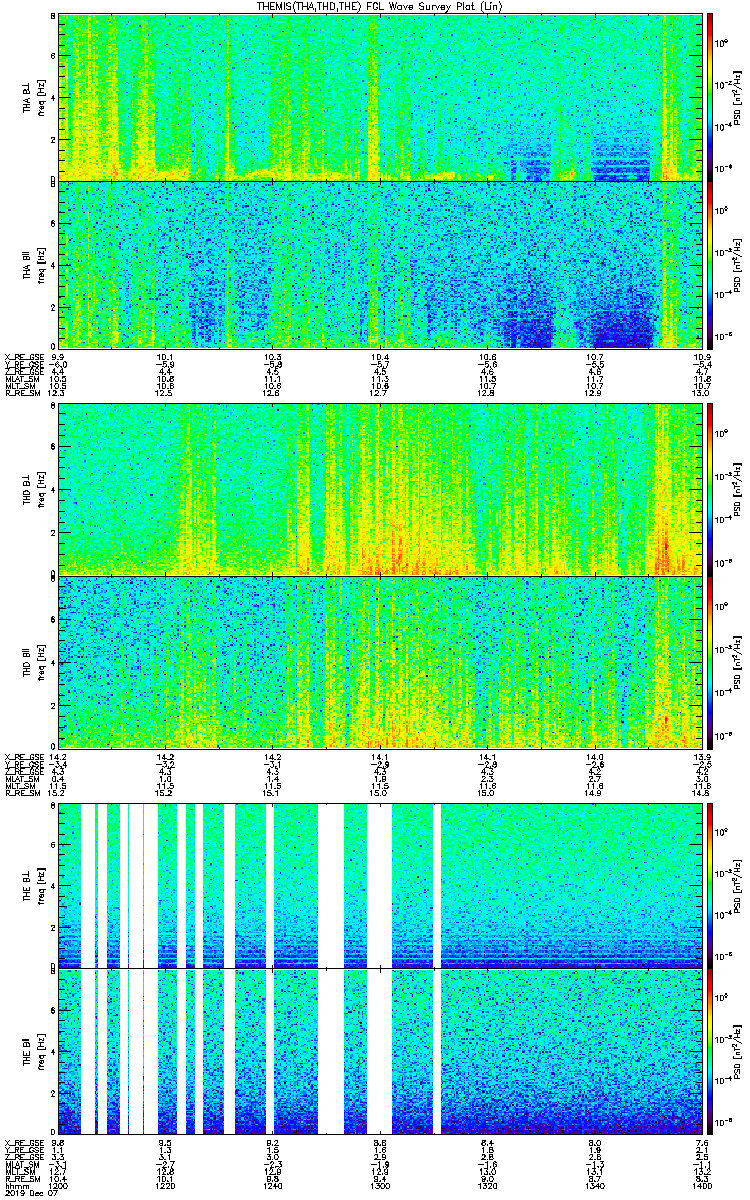750x1200 pixels.
Task: Click the FGL Wave Survey Plot title
Action: pos(378,6)
